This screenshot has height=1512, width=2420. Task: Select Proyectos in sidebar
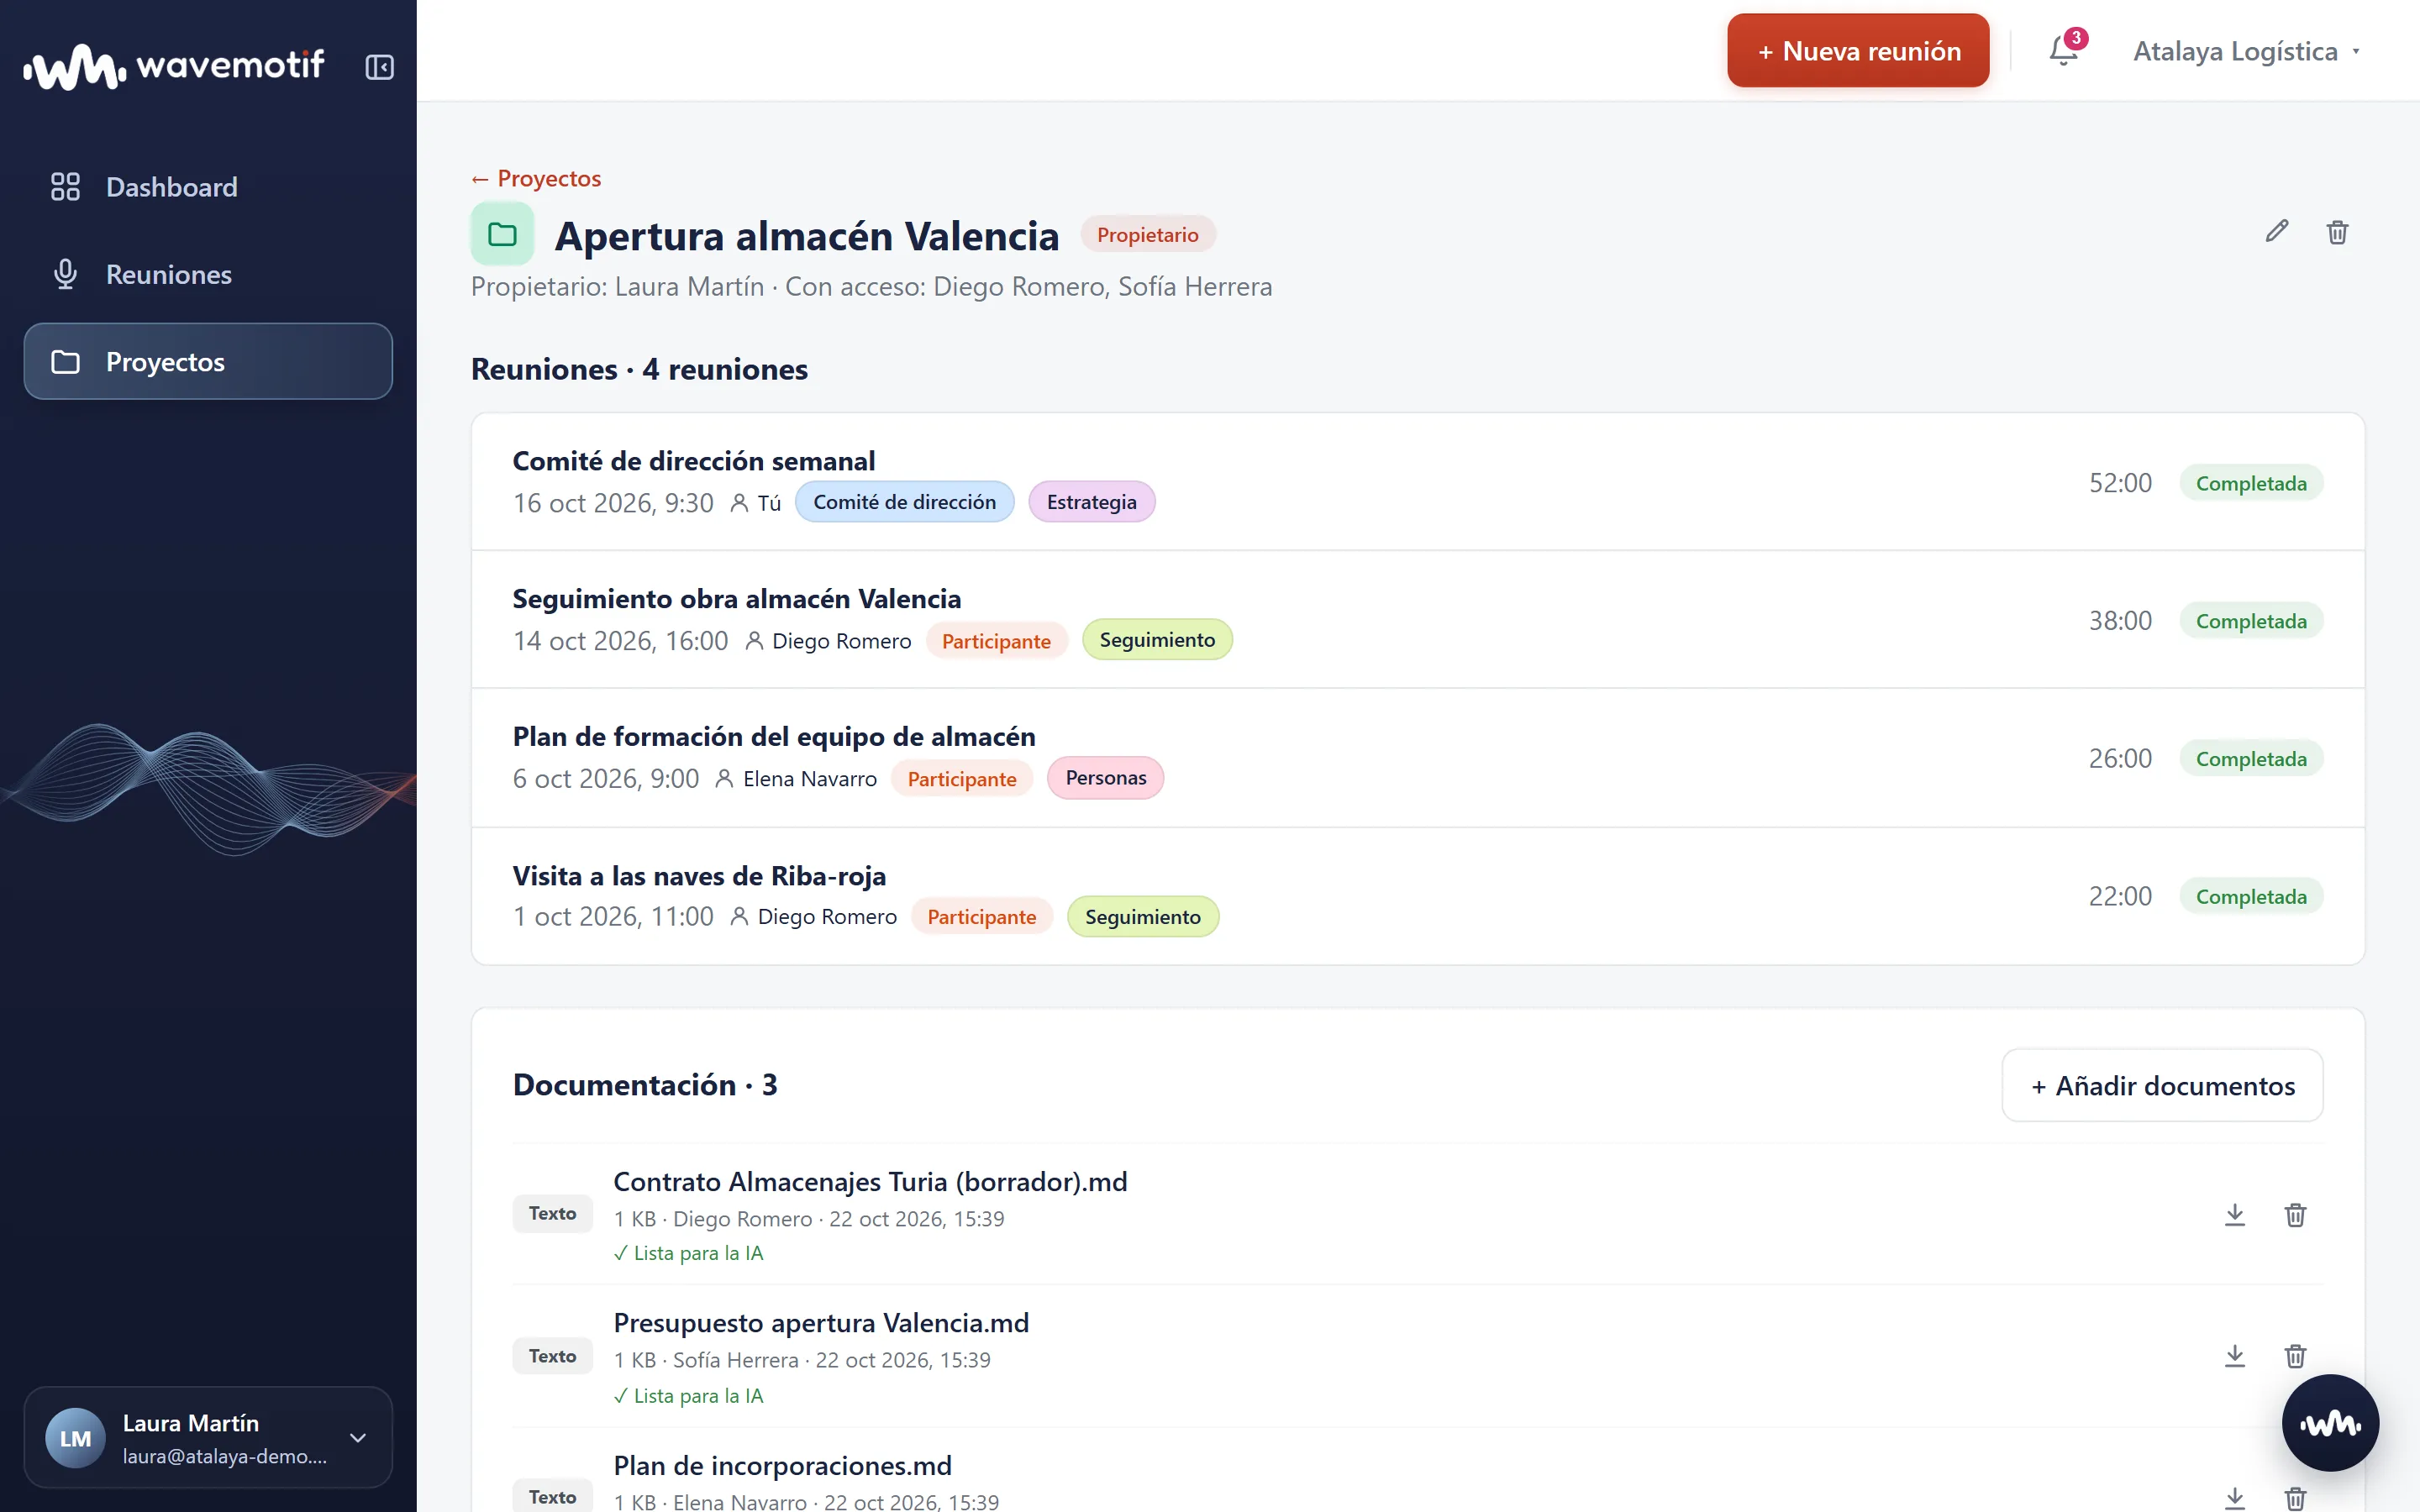tap(208, 361)
